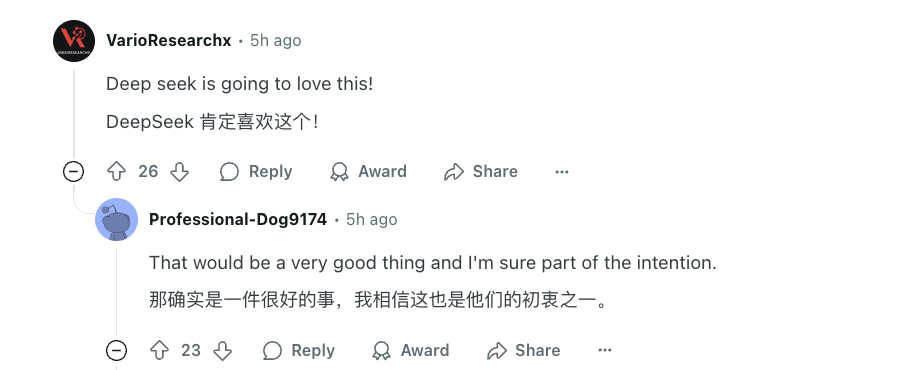The image size is (916, 370).
Task: Share Professional-Dog9174's reply
Action: tap(523, 350)
